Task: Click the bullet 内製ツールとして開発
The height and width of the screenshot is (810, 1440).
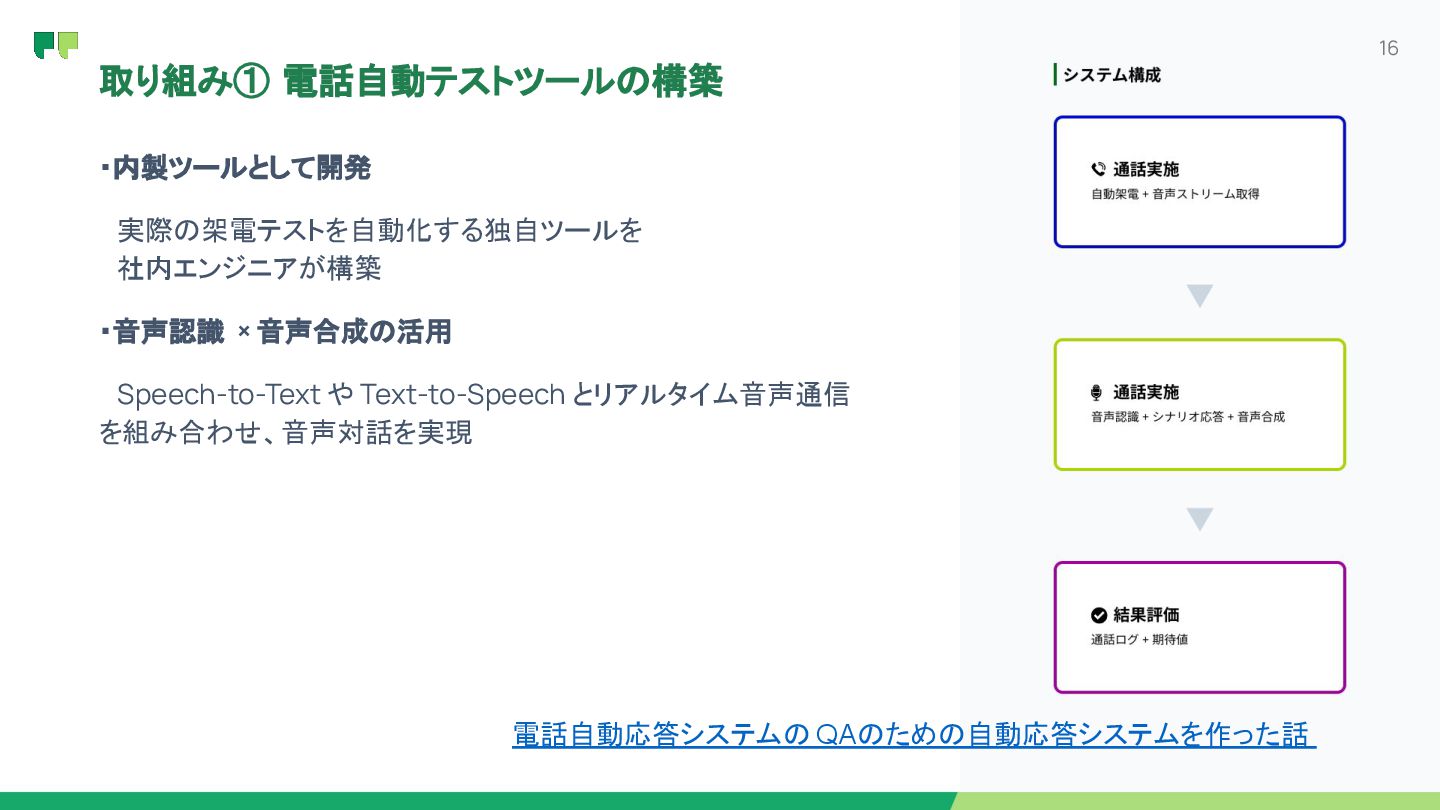Action: (235, 168)
